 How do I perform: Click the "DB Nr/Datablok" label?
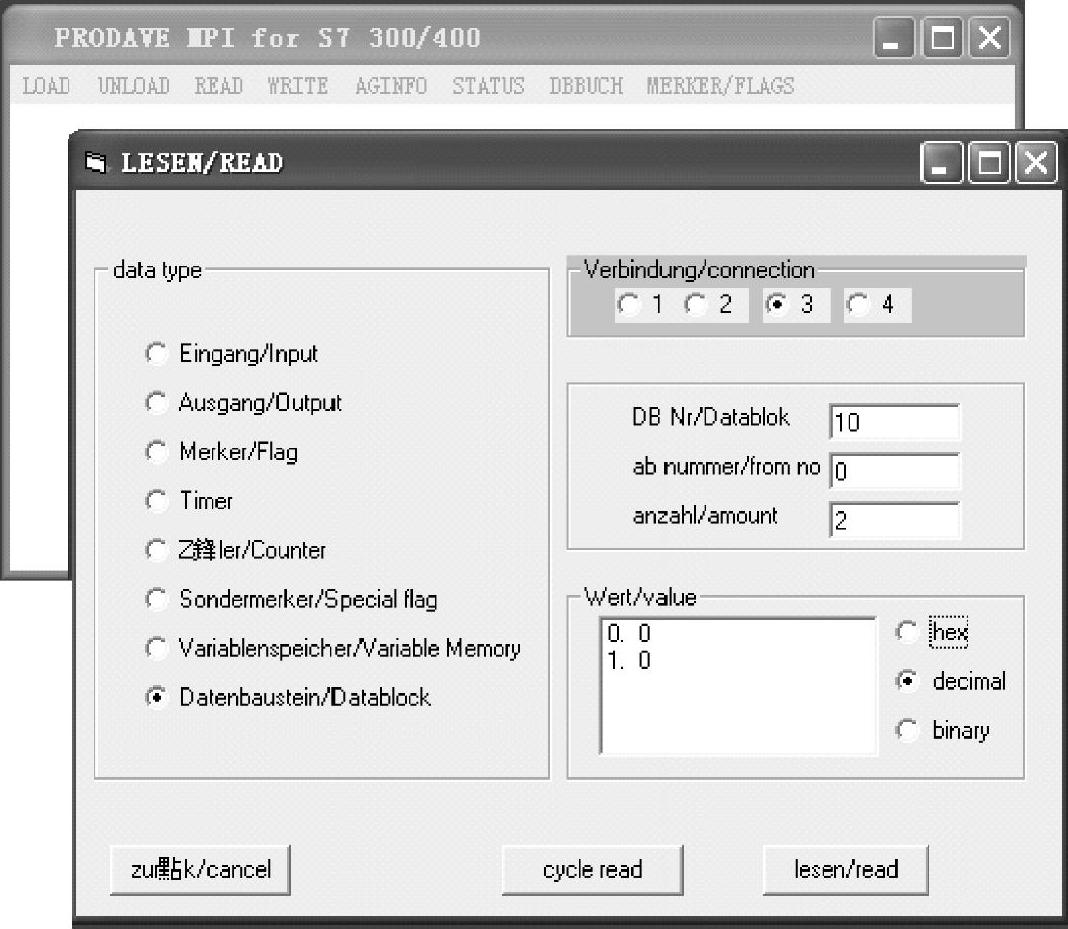710,417
